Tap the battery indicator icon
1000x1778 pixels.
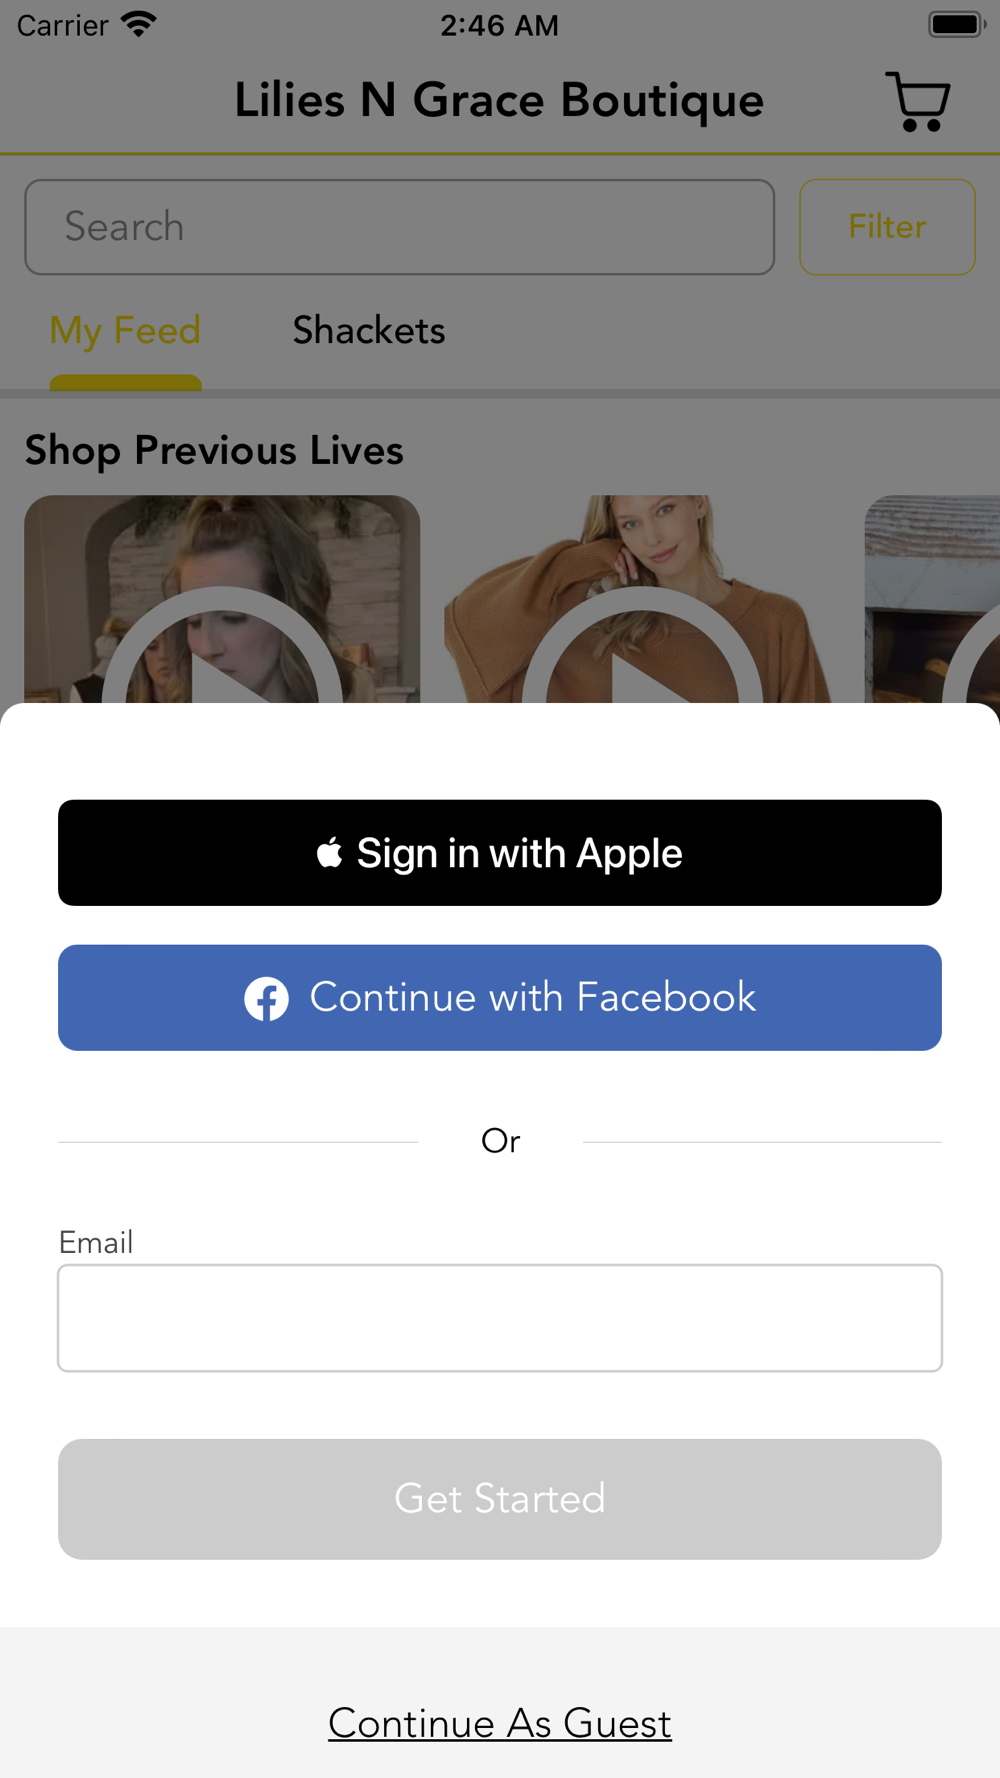pos(957,24)
